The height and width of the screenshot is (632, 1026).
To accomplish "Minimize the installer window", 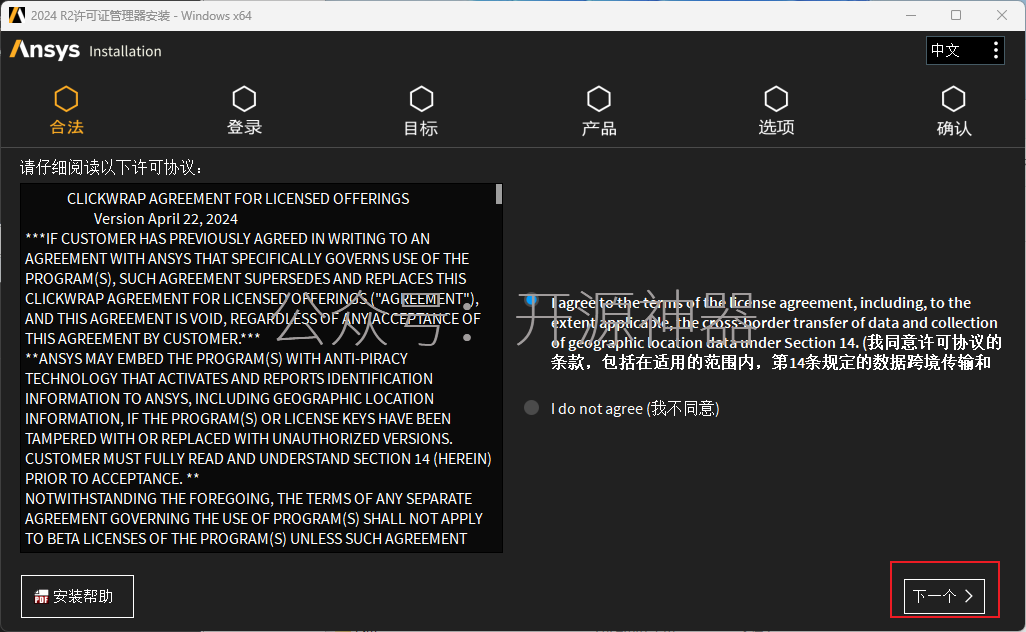I will 910,15.
